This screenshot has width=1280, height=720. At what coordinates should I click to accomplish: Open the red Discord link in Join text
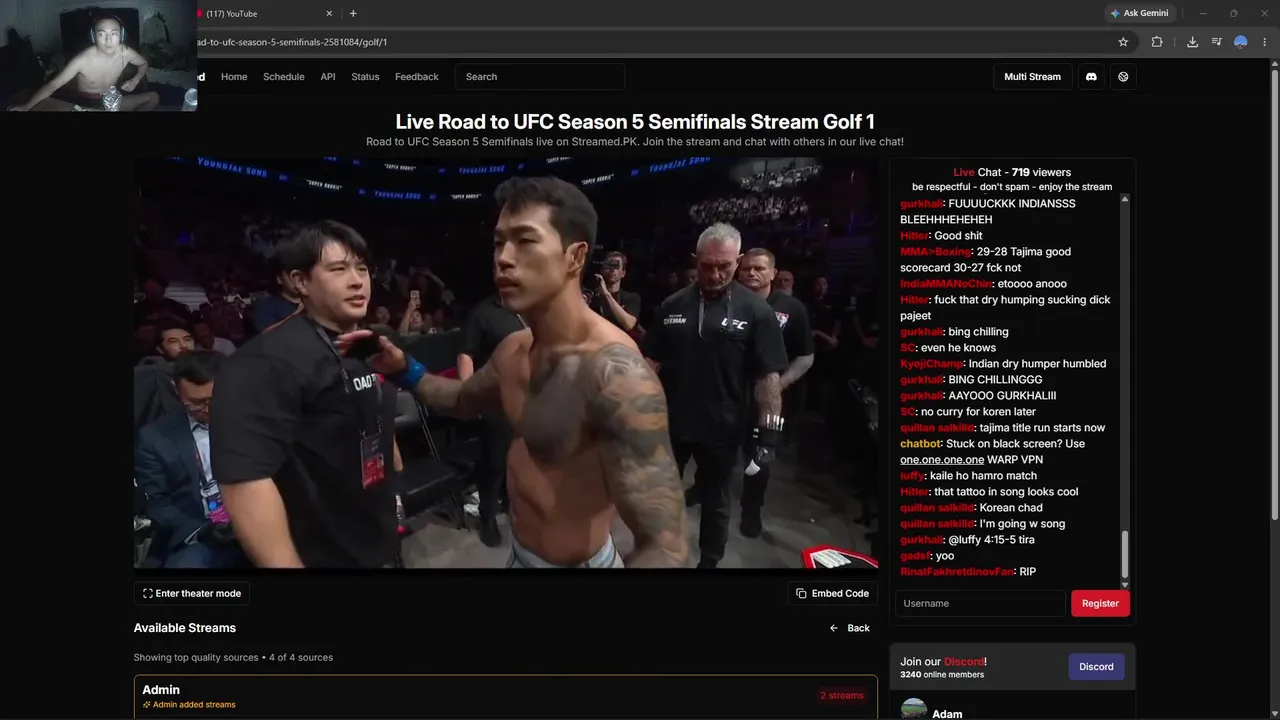pos(964,661)
